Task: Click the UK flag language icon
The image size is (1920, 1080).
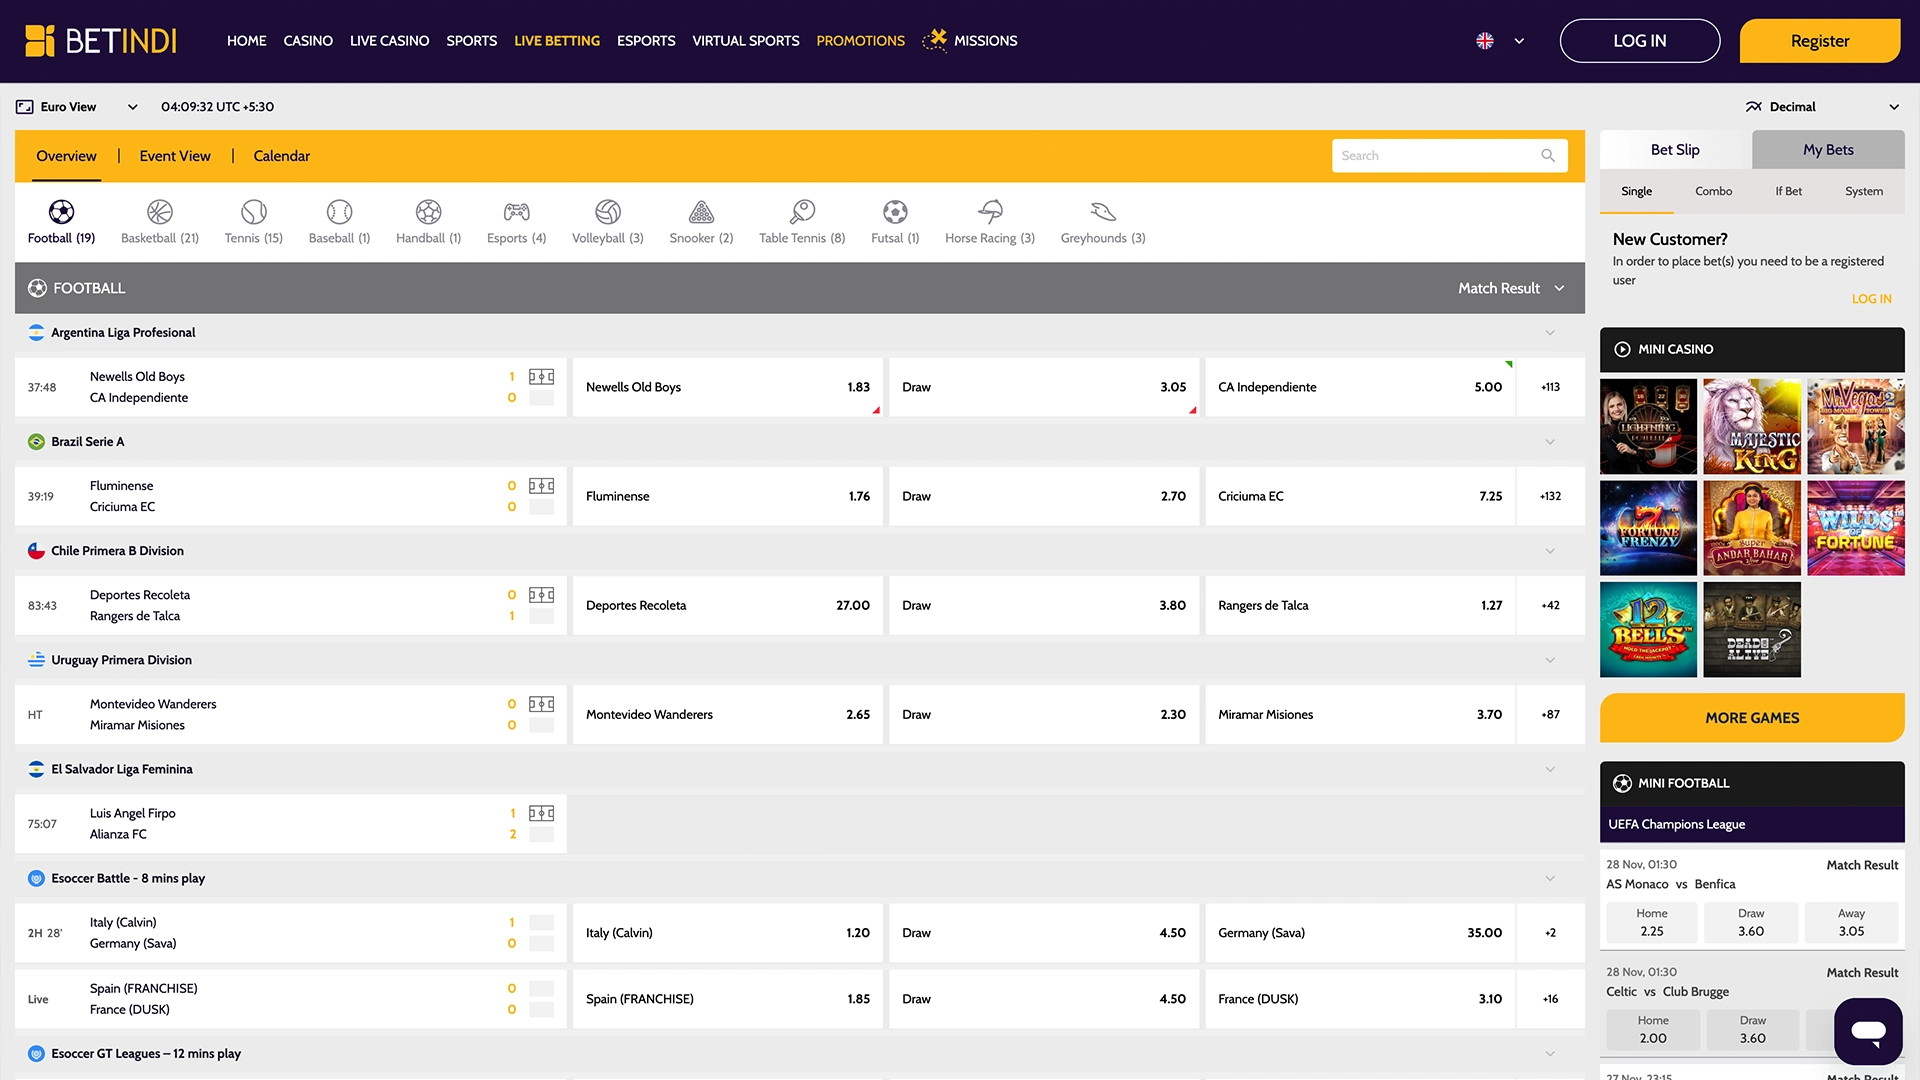Action: click(x=1485, y=41)
